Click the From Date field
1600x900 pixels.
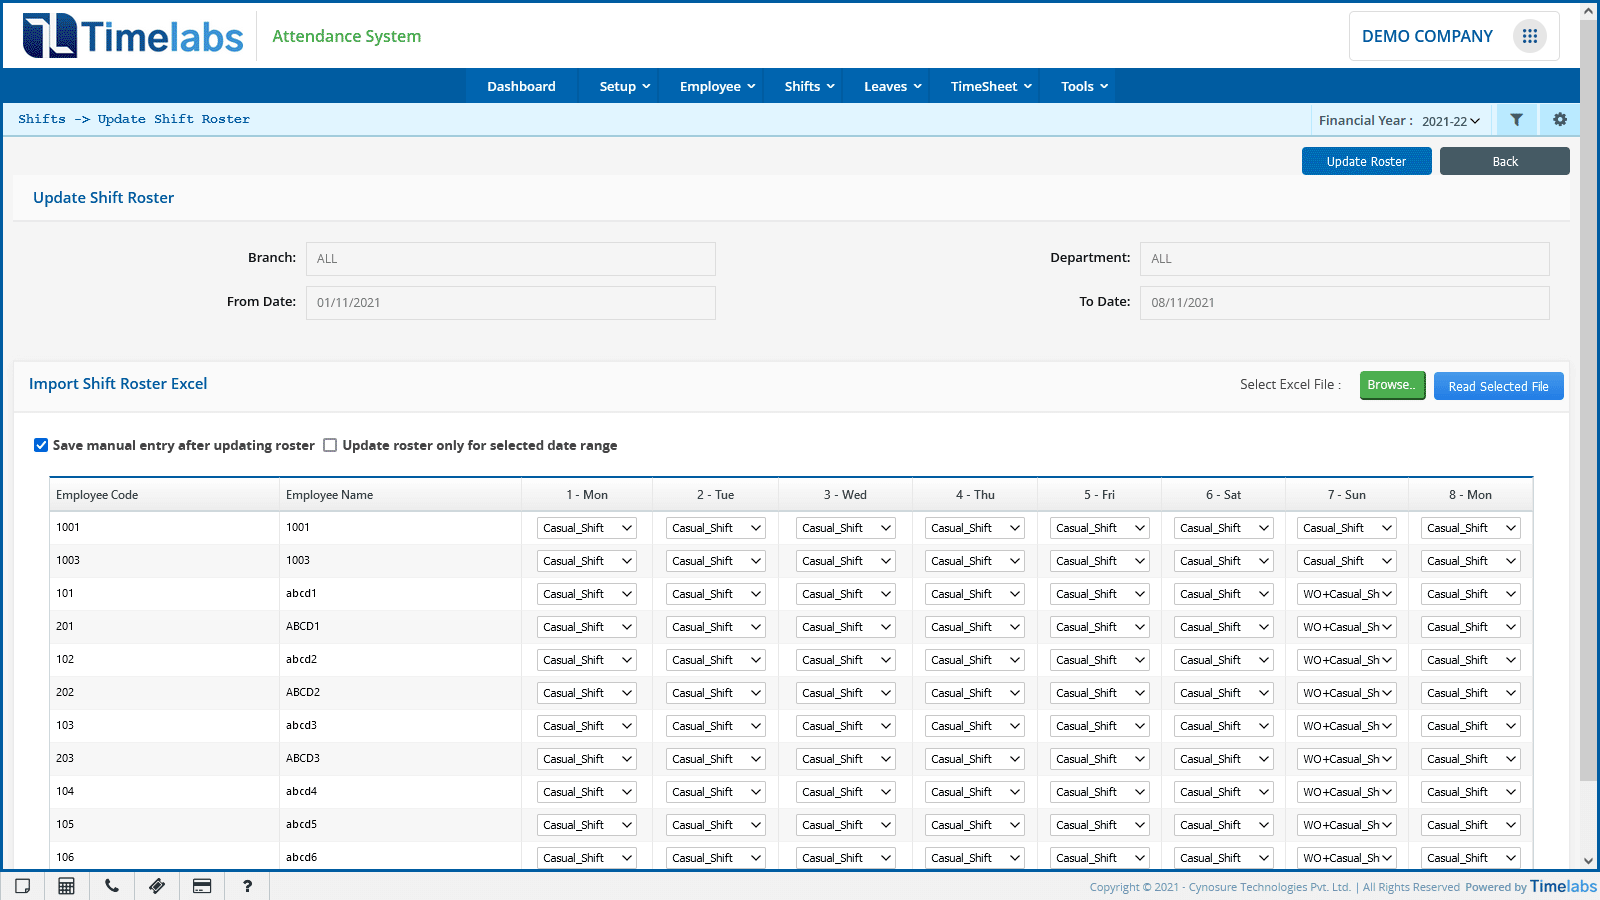coord(511,303)
